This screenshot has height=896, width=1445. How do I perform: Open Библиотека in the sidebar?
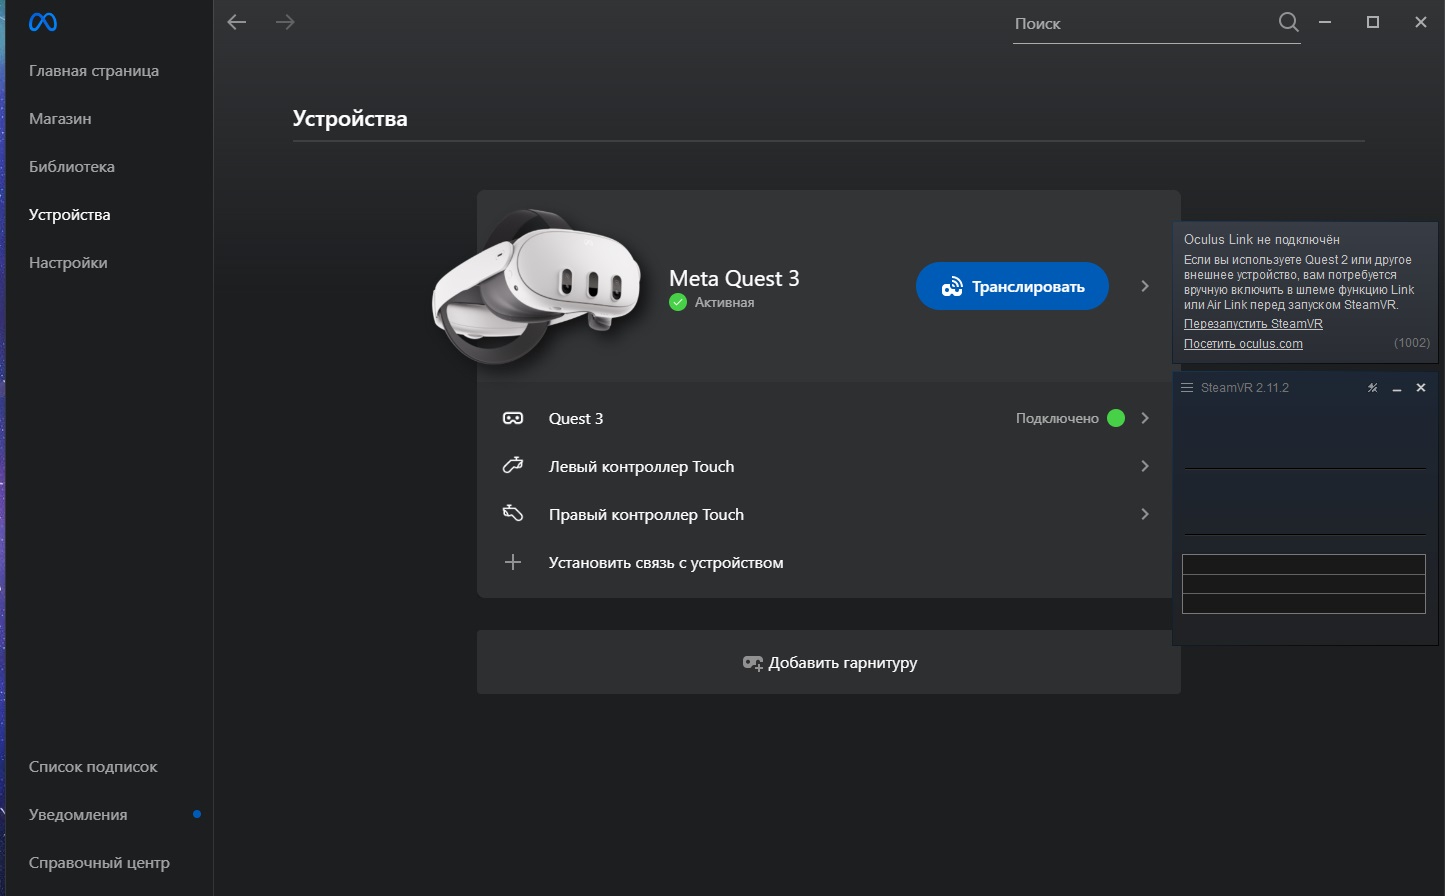pyautogui.click(x=72, y=167)
